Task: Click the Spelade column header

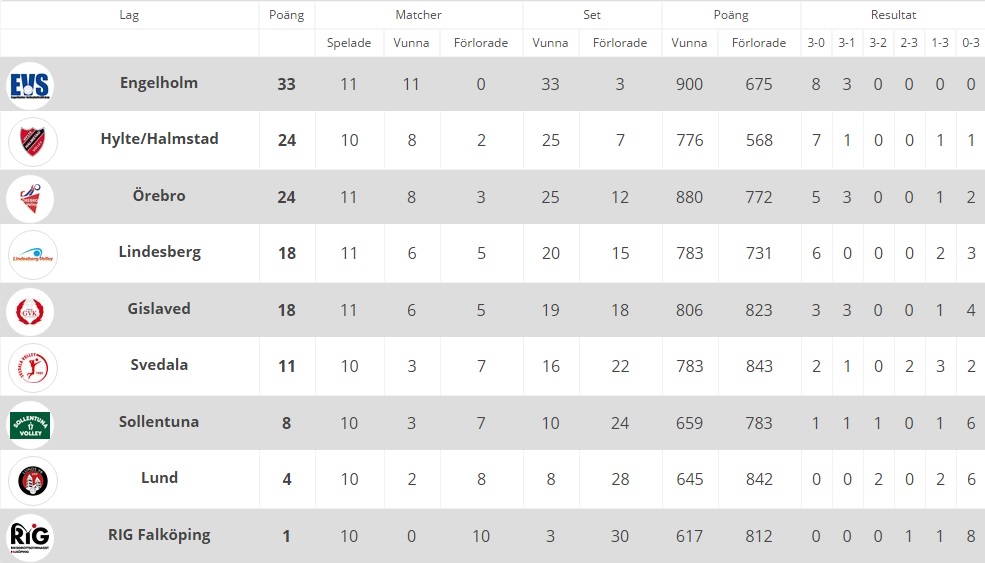Action: point(349,43)
